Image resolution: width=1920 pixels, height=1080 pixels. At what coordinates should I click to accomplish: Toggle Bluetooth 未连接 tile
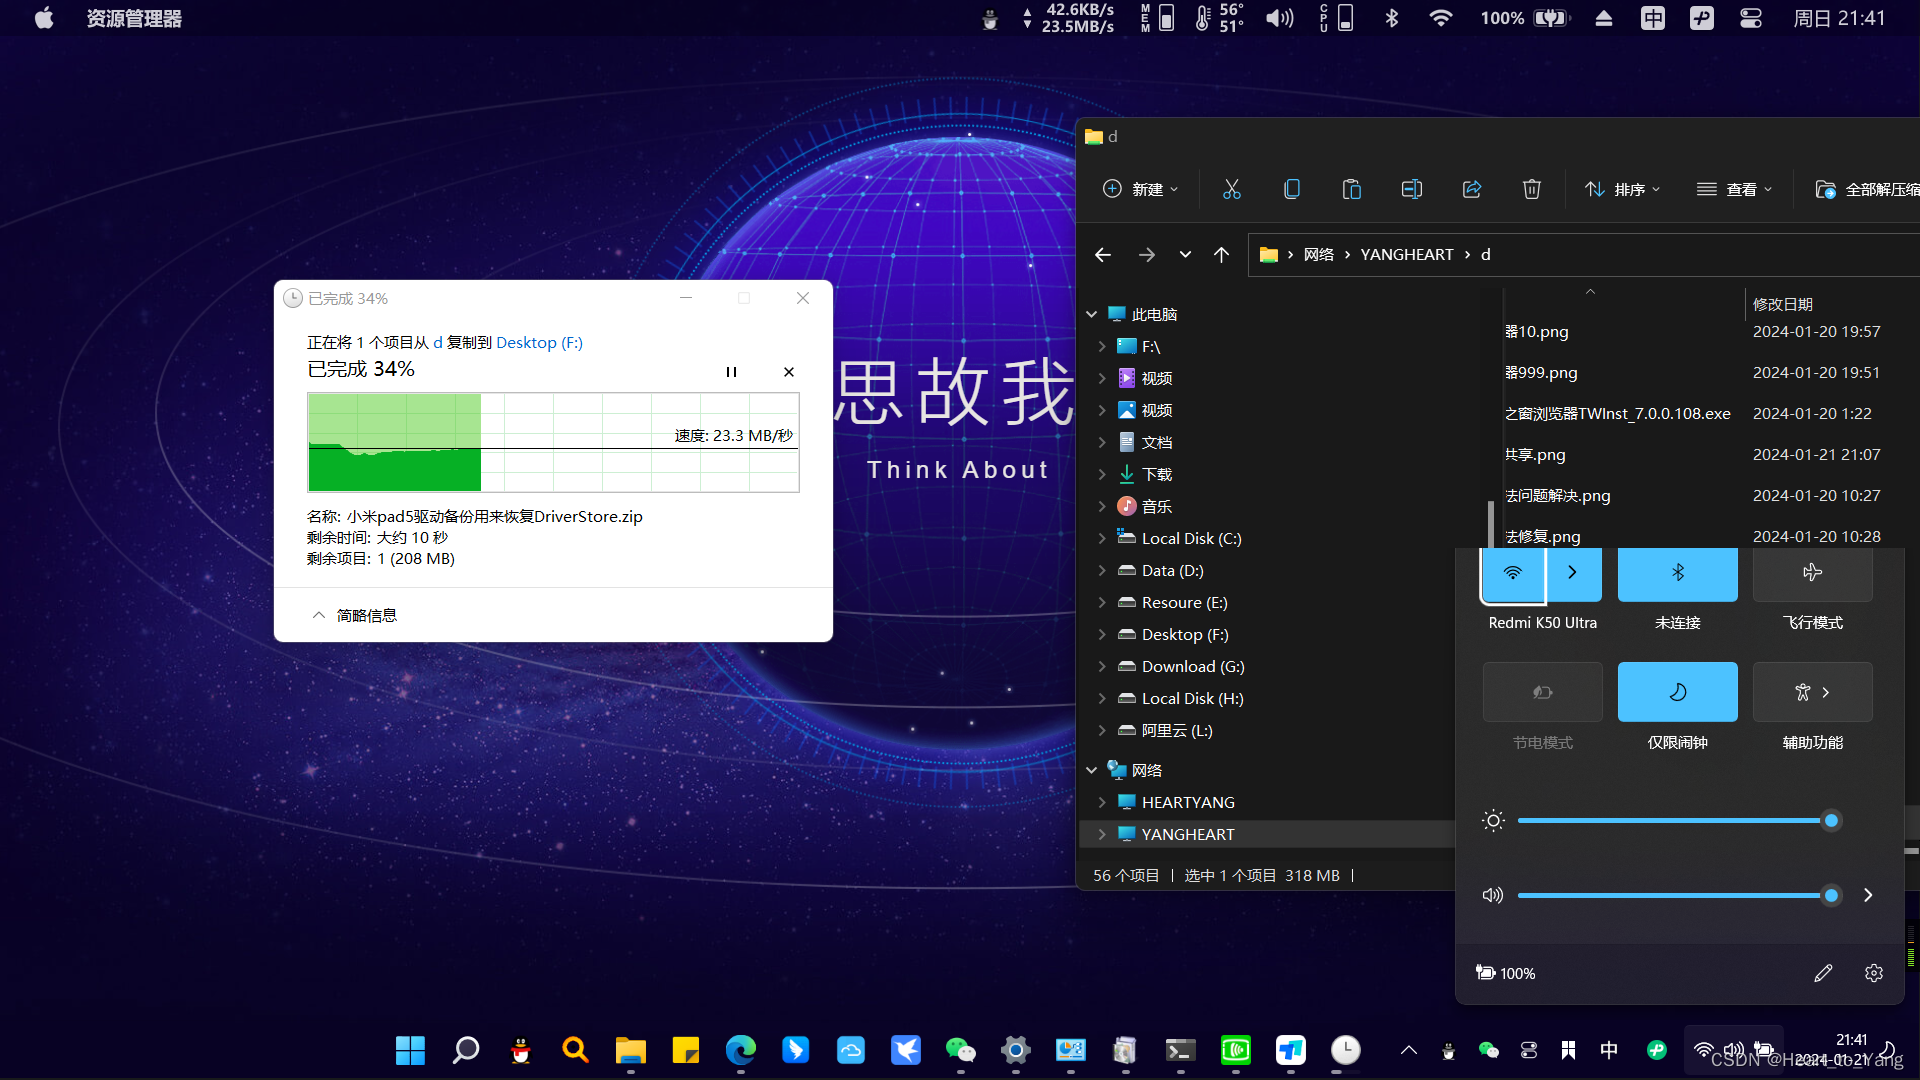click(1677, 573)
